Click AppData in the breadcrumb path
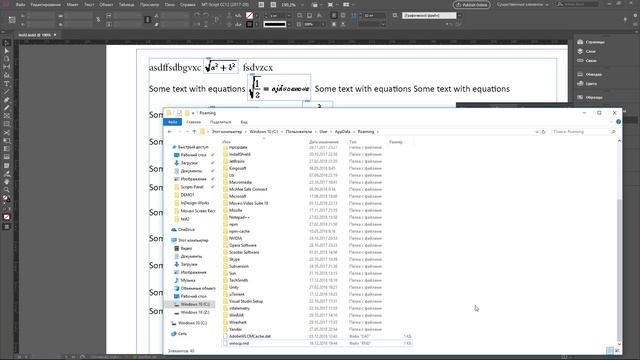 (x=342, y=132)
